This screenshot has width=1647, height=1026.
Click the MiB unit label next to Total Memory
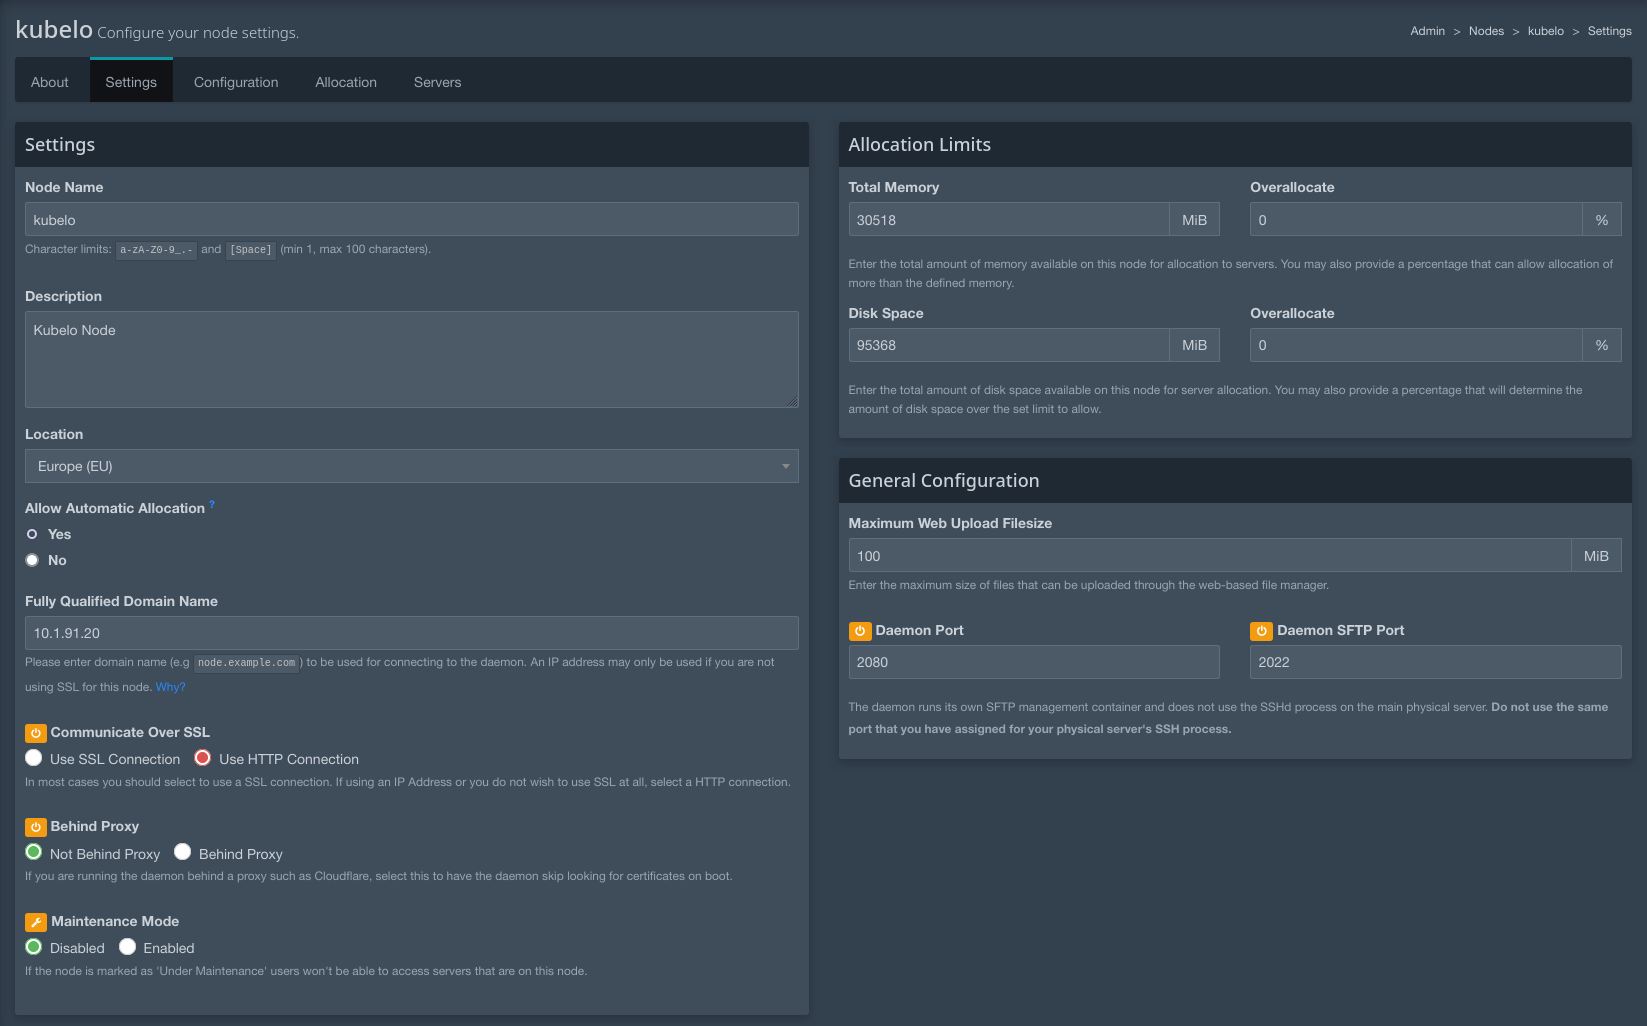tap(1194, 219)
